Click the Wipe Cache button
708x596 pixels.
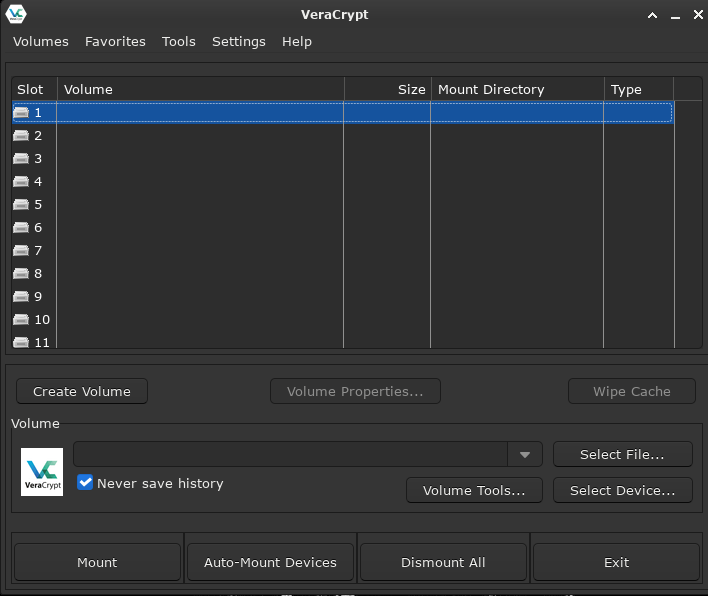point(632,391)
